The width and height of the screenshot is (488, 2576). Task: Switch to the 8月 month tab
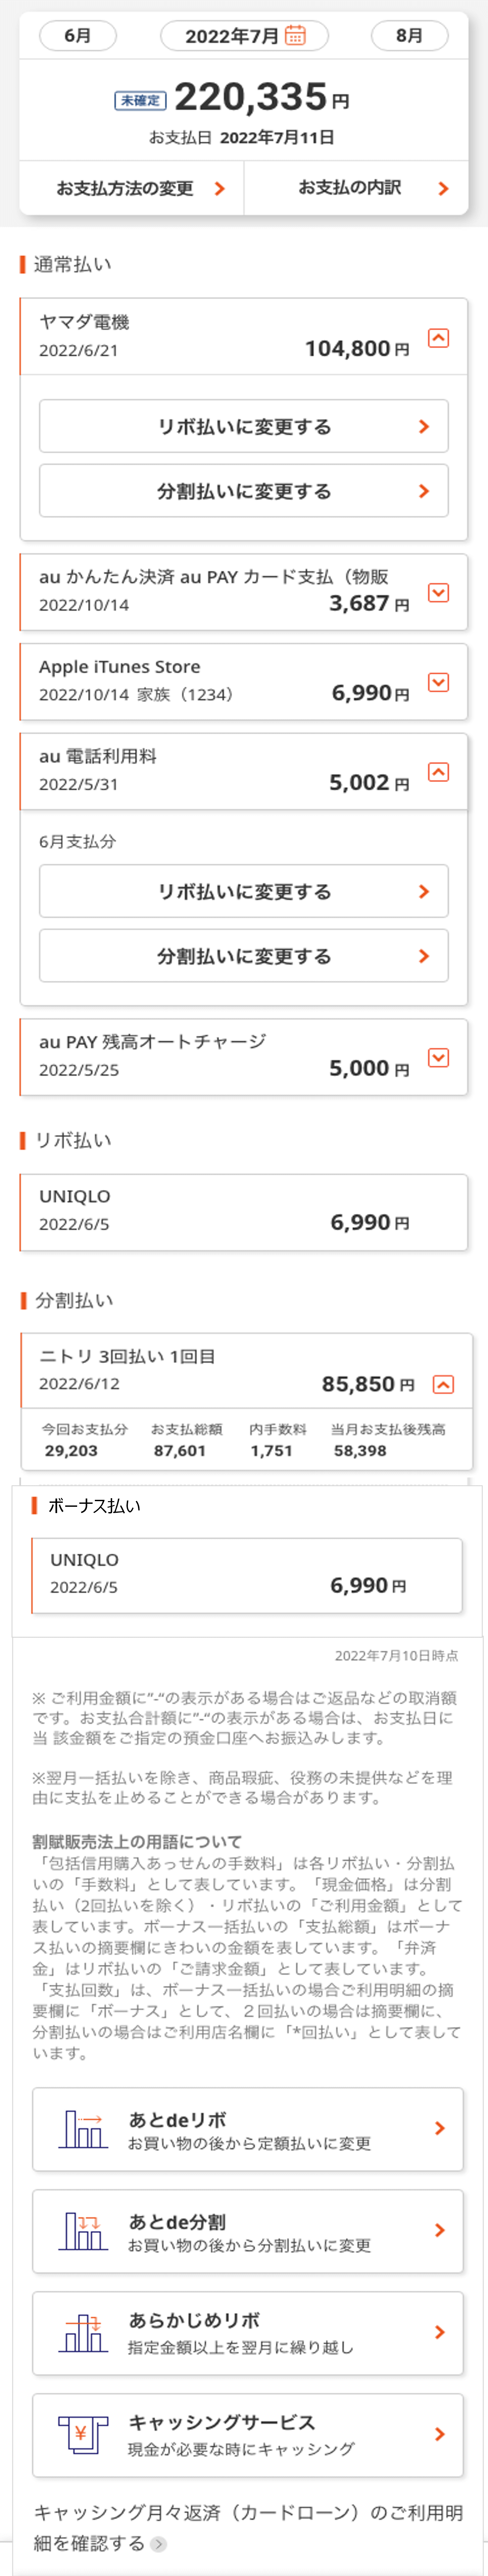pyautogui.click(x=409, y=36)
